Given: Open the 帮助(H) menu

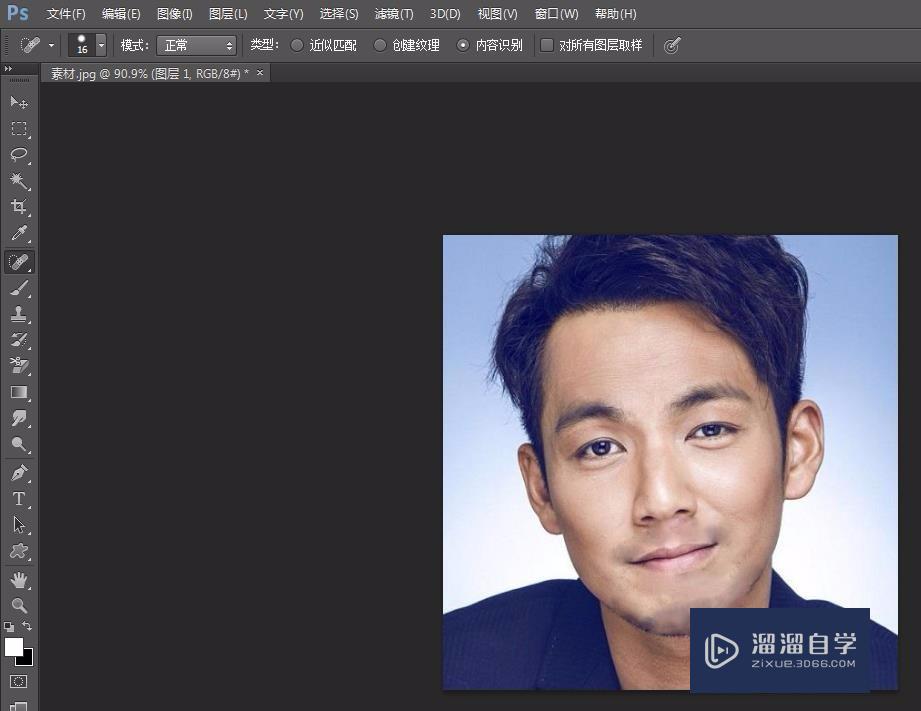Looking at the screenshot, I should coord(616,14).
